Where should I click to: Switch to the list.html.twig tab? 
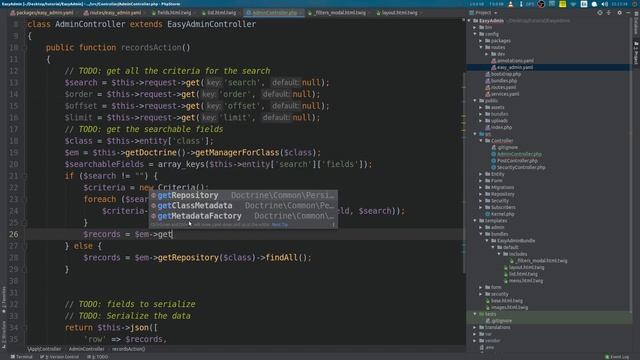coord(219,13)
